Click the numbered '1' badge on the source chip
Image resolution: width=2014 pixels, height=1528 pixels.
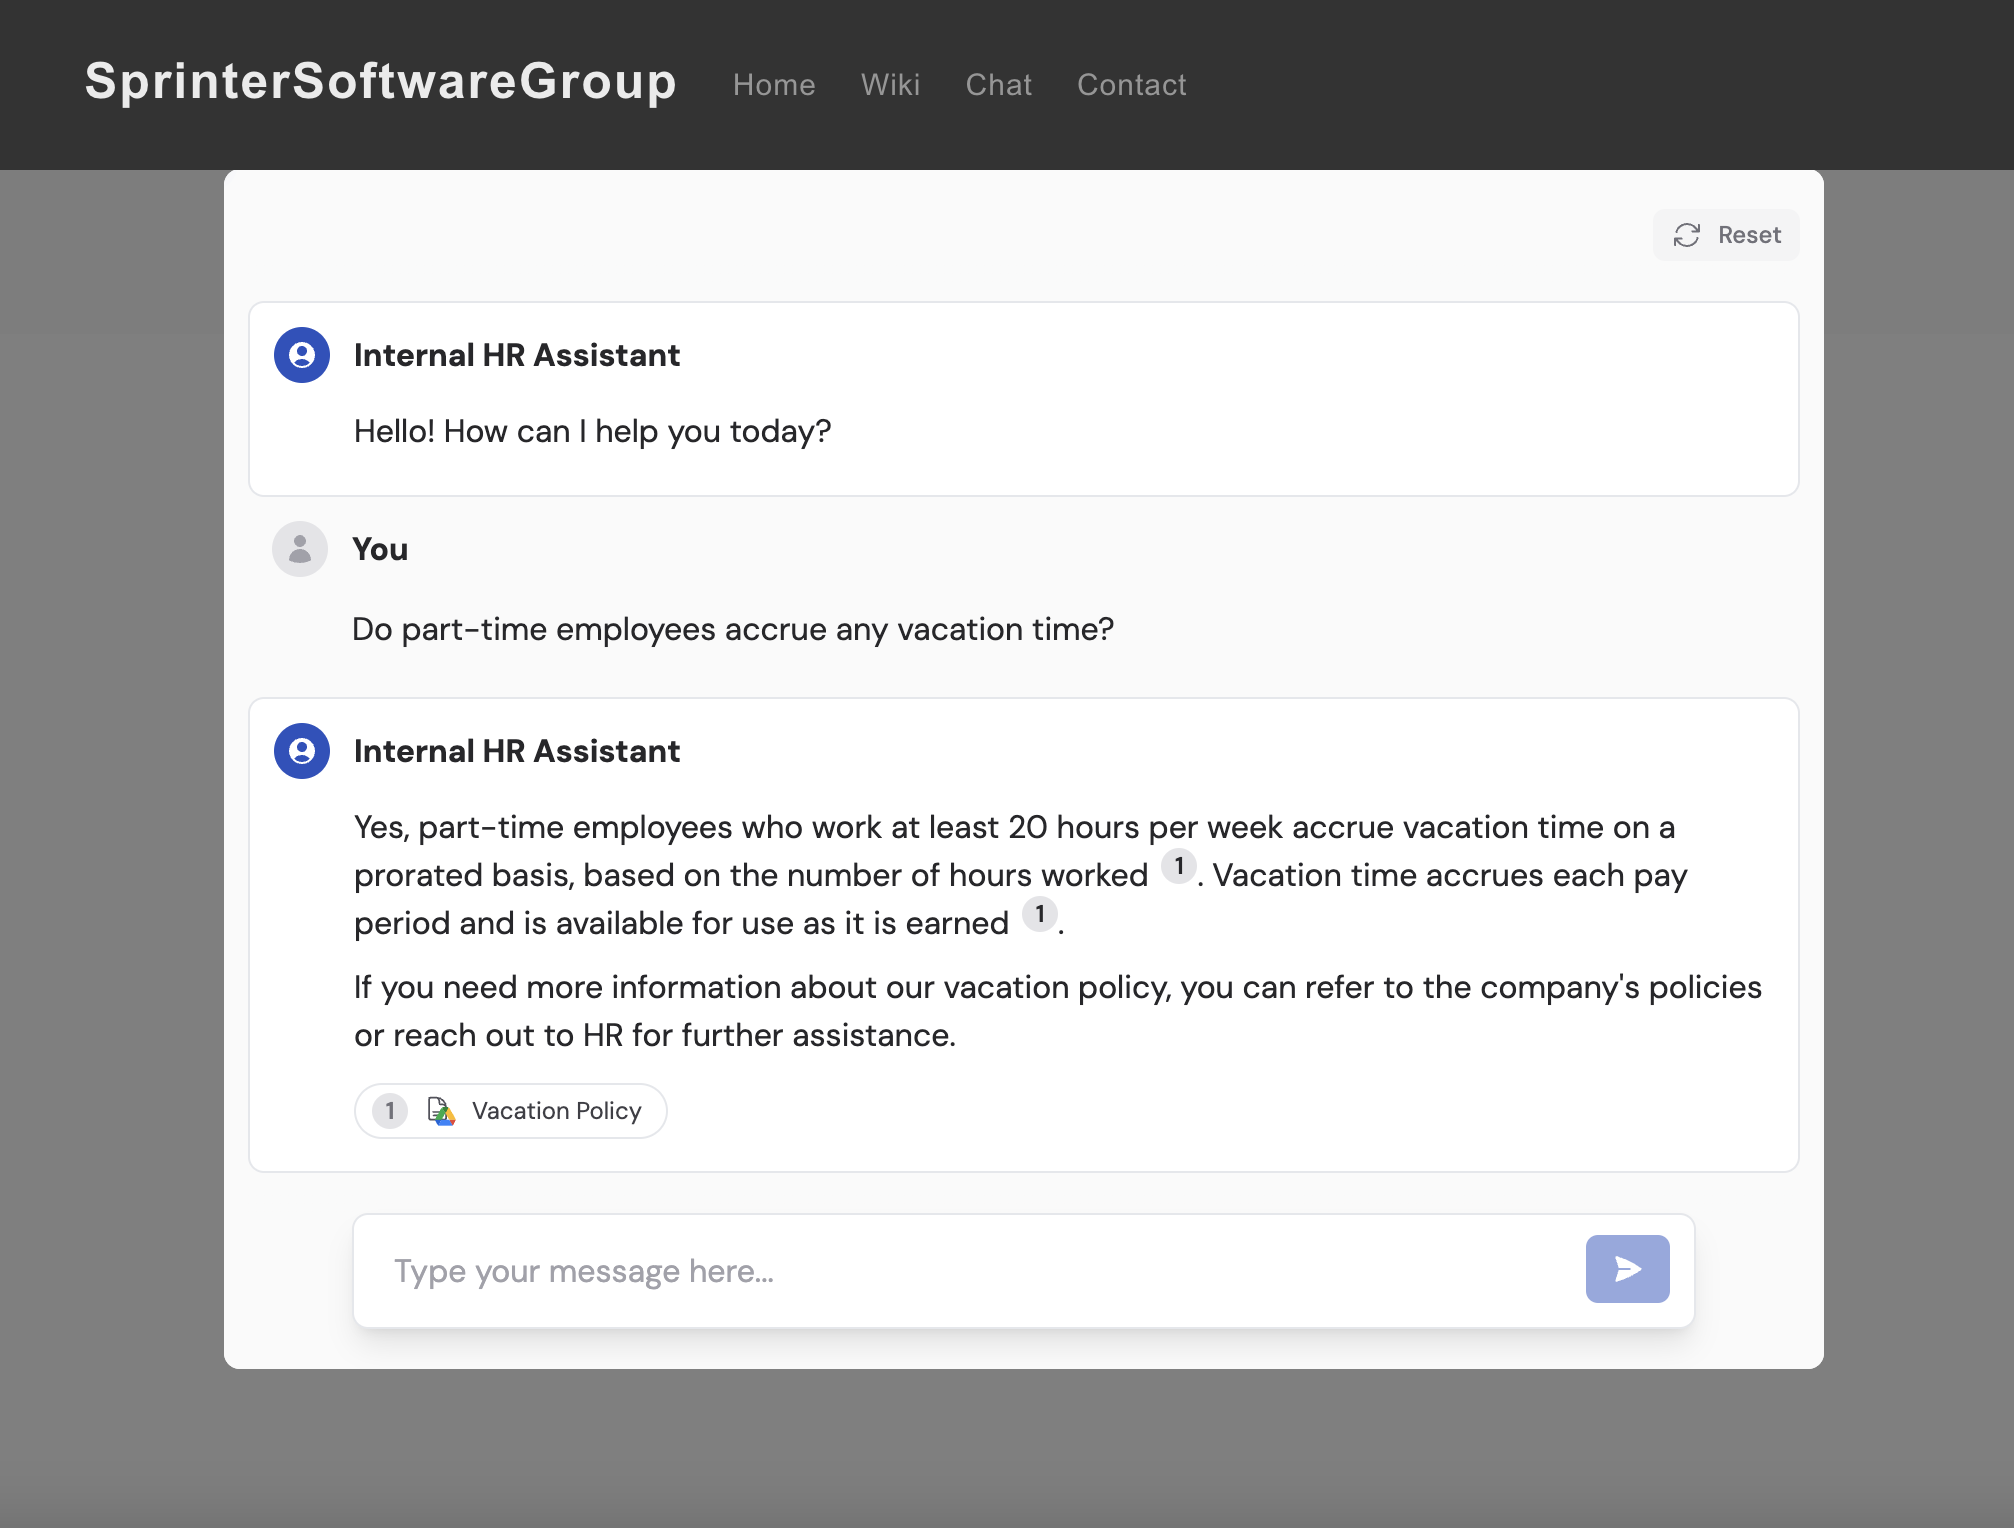(389, 1110)
